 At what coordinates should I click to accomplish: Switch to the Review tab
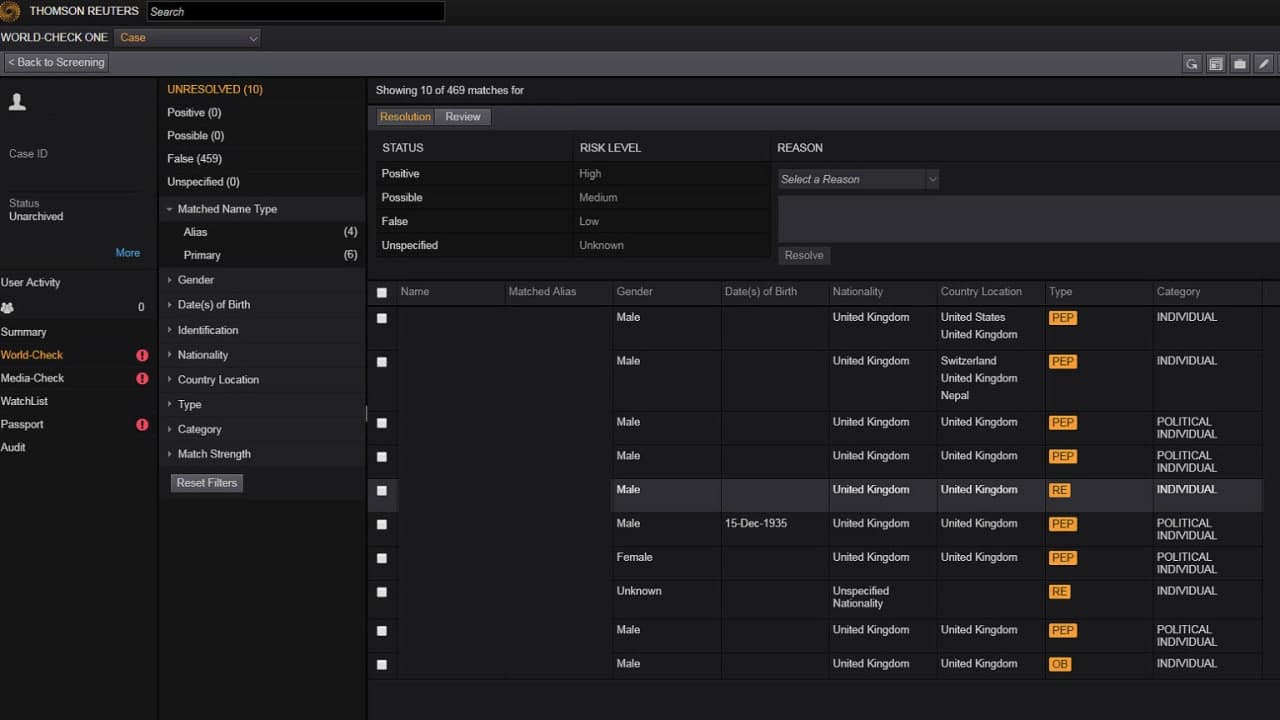[x=463, y=117]
